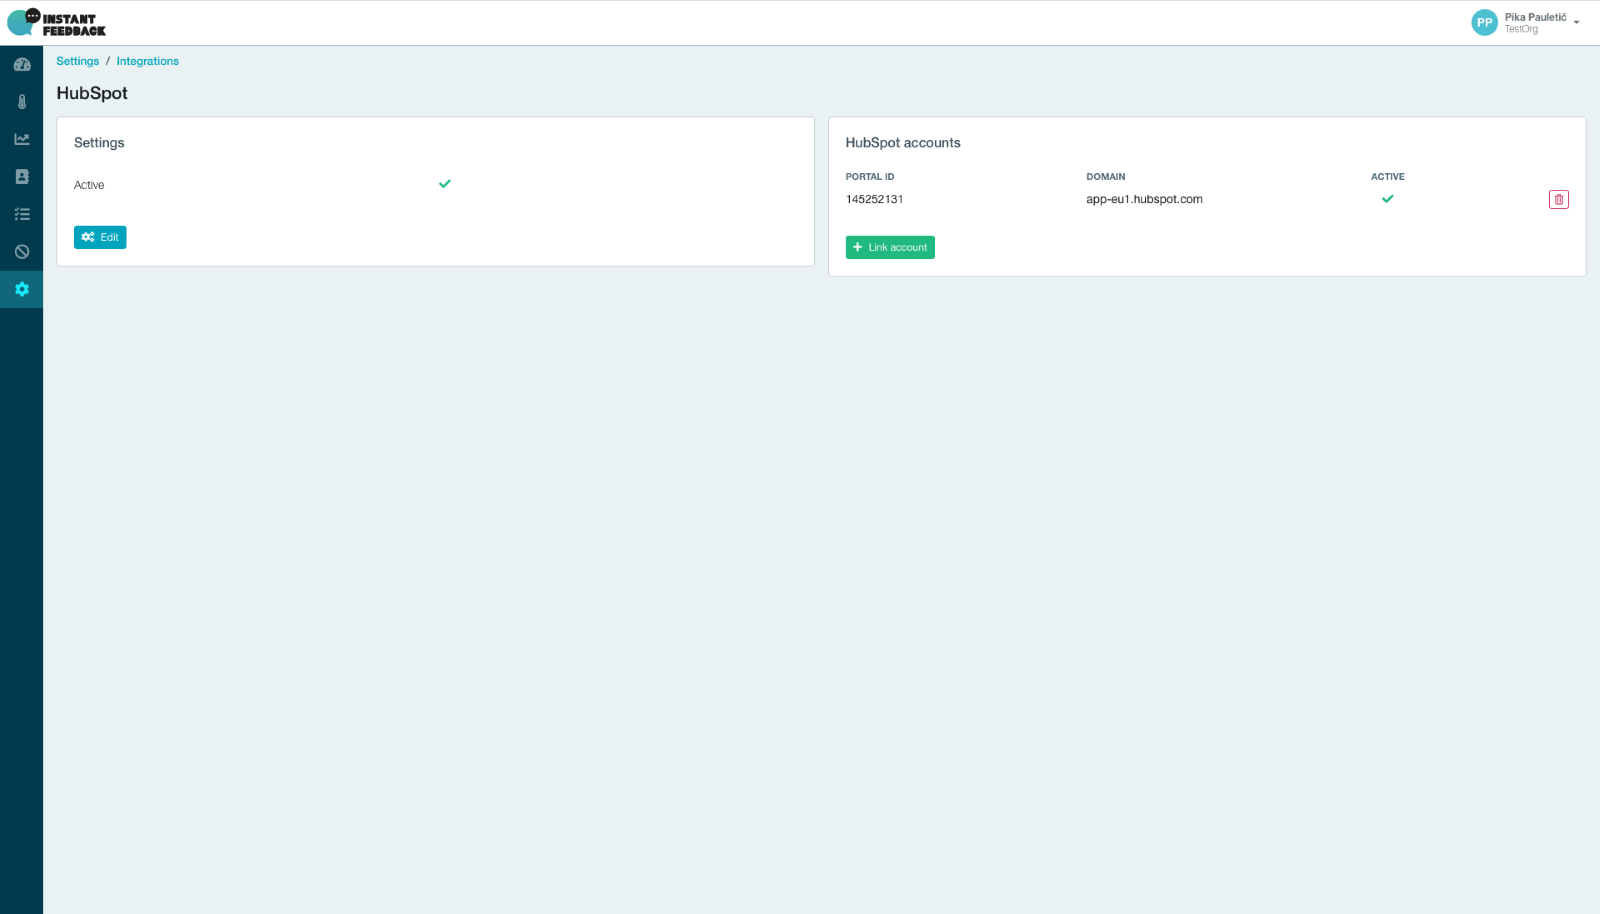1600x914 pixels.
Task: Click the green checkmark beside Active setting
Action: [x=445, y=184]
